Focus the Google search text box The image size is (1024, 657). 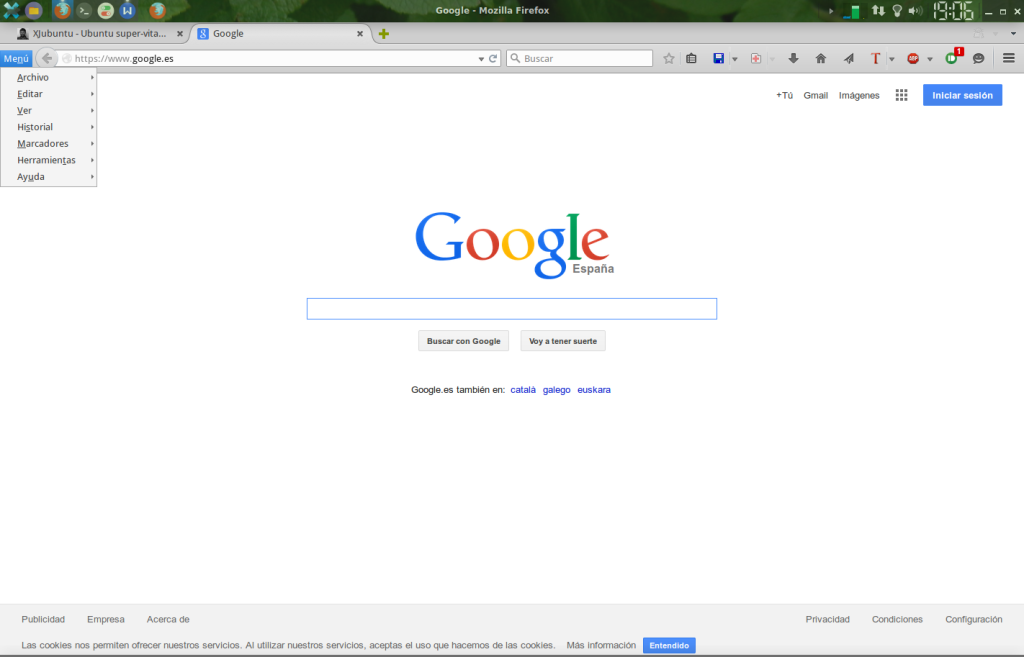point(512,309)
